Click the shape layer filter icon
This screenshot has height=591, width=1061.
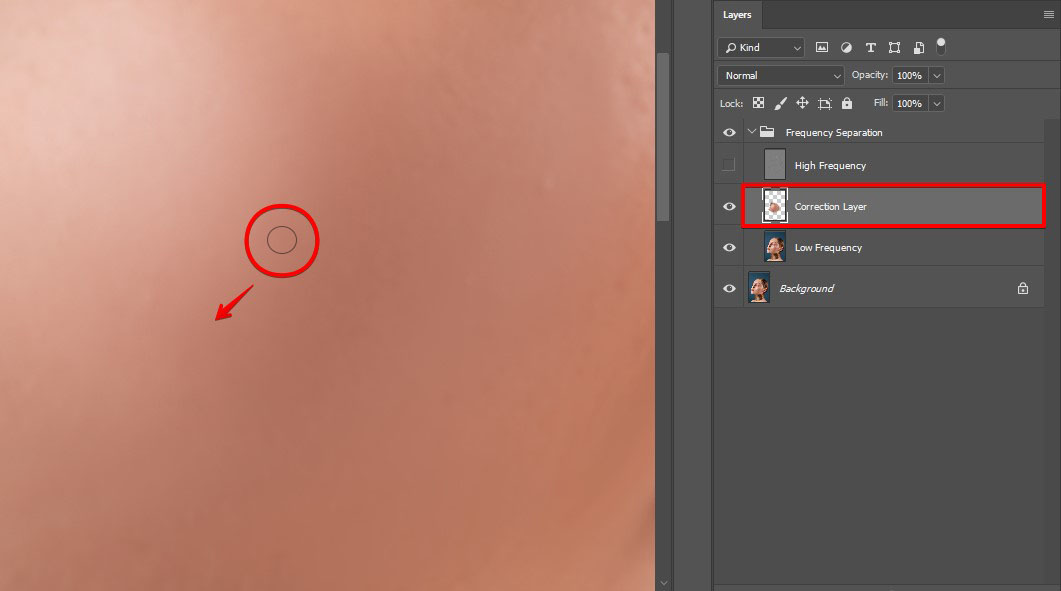(894, 47)
